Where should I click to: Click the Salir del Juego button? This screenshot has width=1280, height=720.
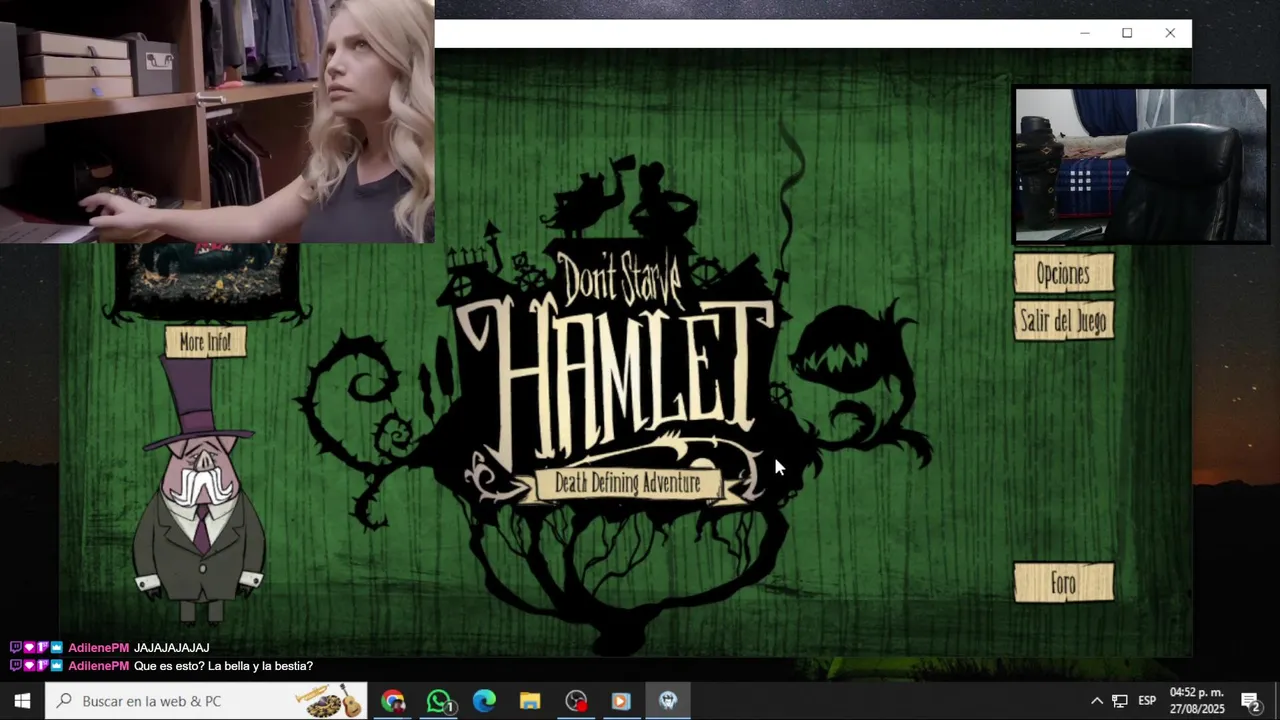(x=1063, y=322)
